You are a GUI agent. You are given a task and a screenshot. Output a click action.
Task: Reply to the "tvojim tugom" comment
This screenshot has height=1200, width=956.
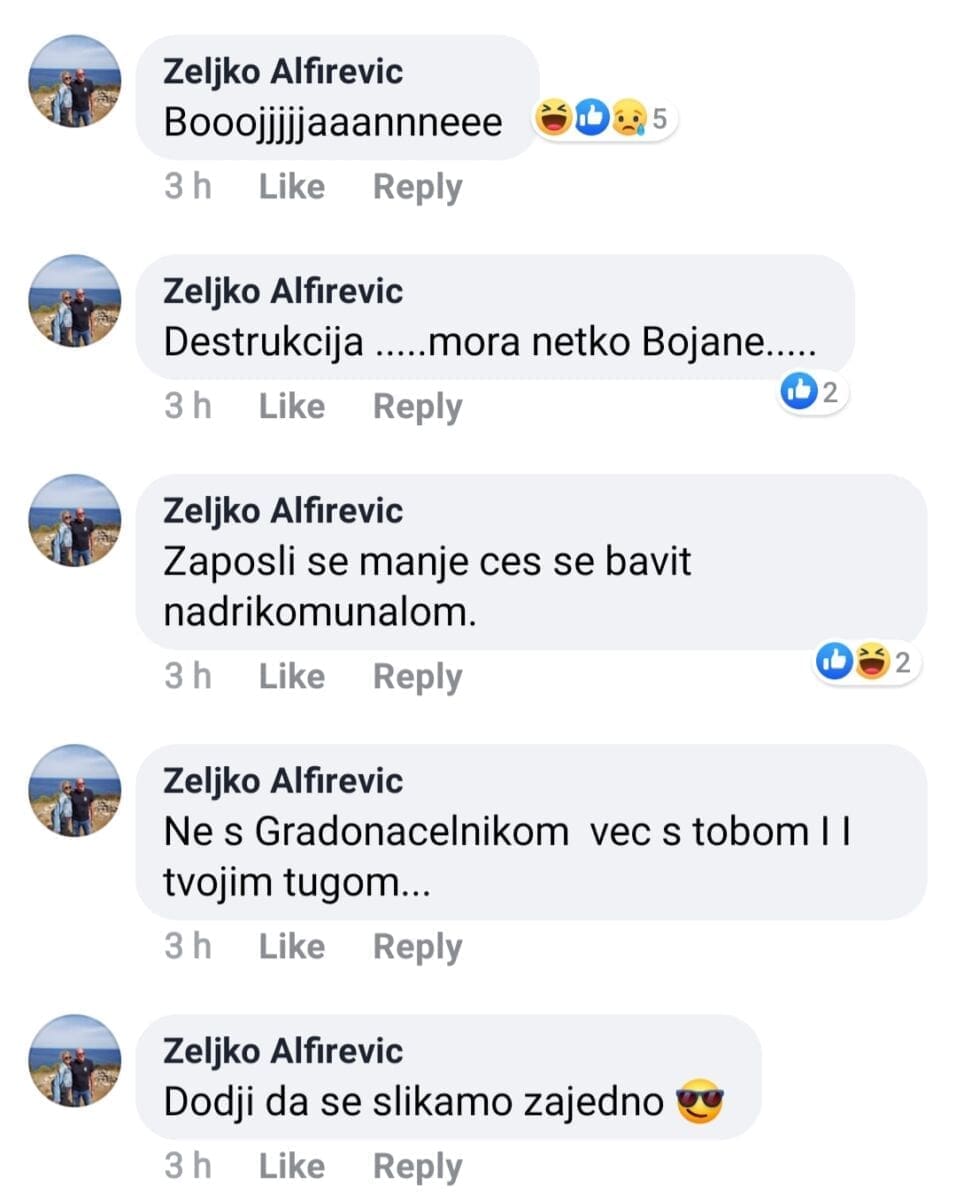[417, 946]
